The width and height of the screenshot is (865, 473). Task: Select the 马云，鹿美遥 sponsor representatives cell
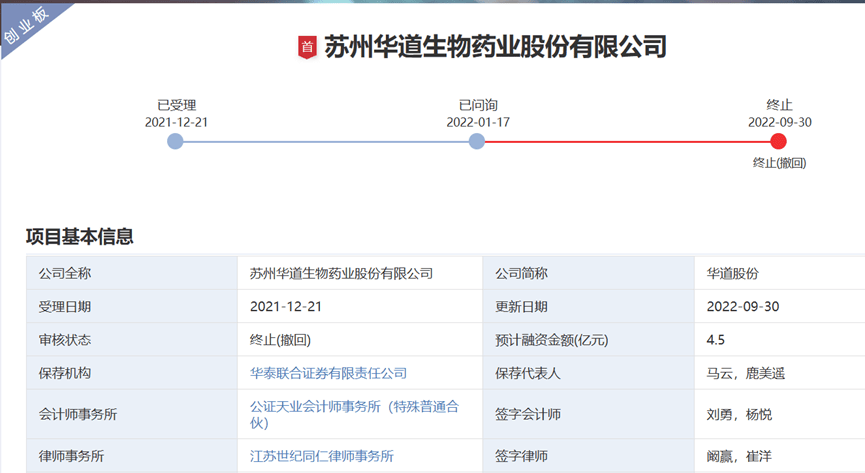tap(745, 373)
